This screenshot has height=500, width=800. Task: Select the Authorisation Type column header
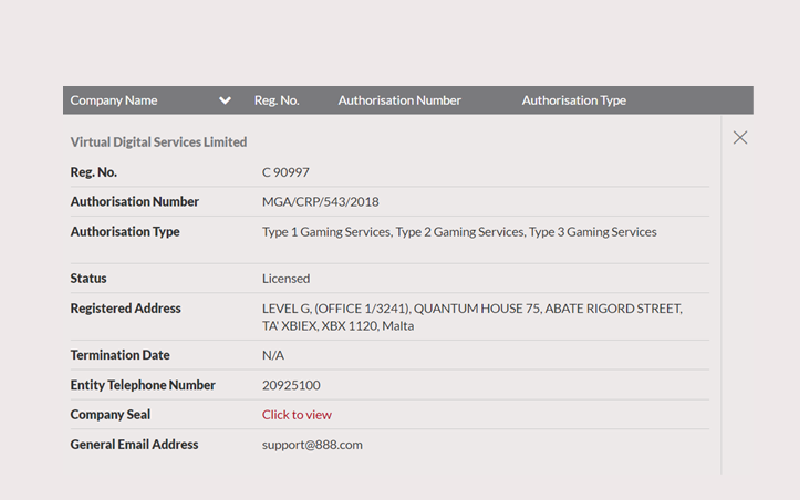(x=574, y=101)
